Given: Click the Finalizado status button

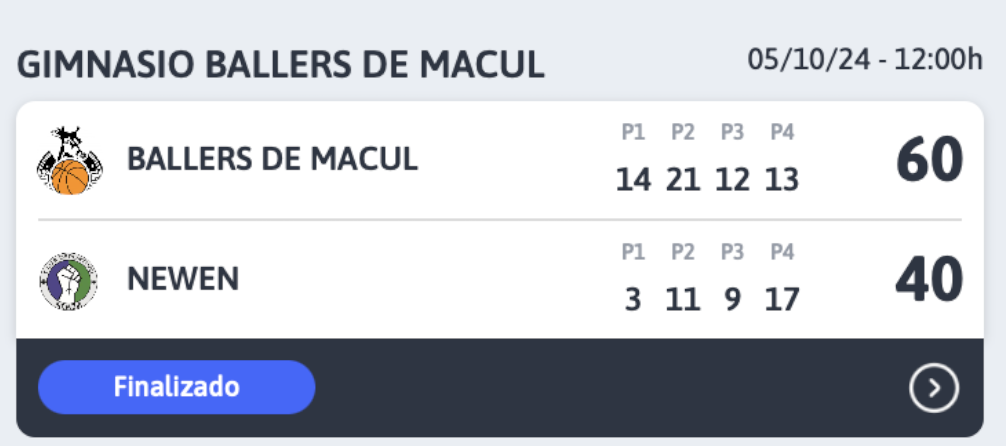Looking at the screenshot, I should [176, 387].
